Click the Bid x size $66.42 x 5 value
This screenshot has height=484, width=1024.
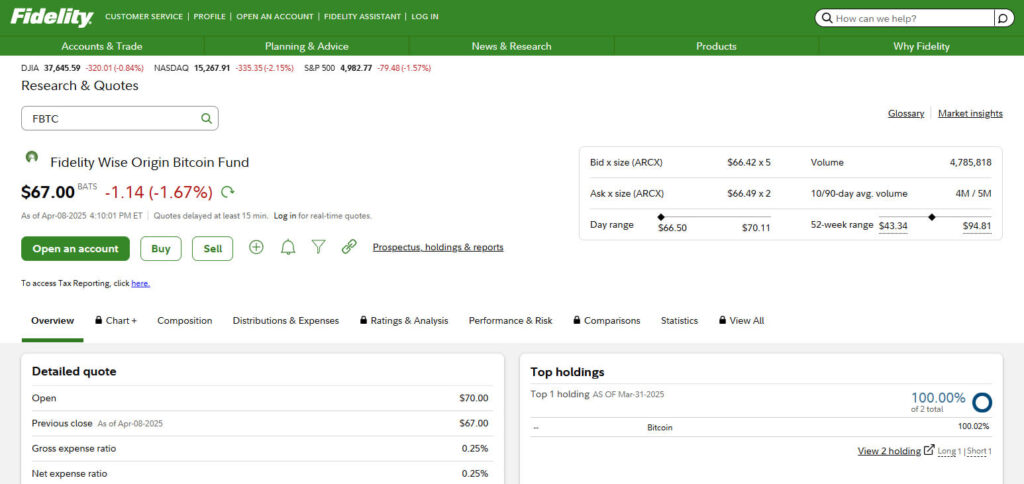click(748, 163)
